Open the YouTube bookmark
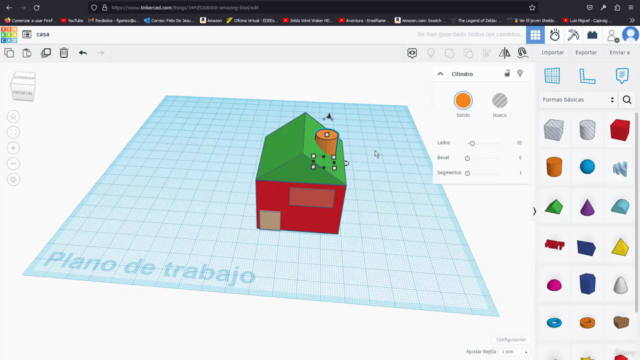The height and width of the screenshot is (360, 640). (x=72, y=20)
